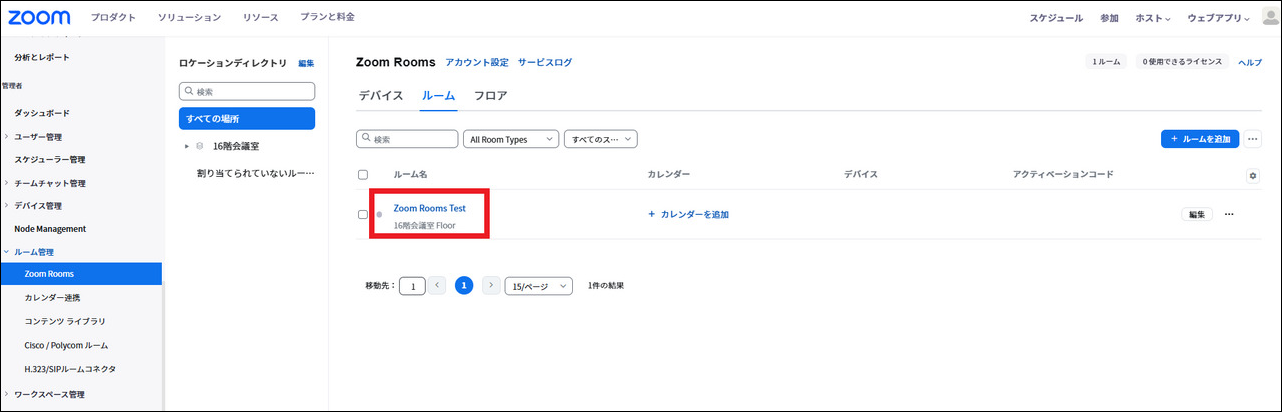This screenshot has width=1282, height=412.
Task: Click status dot beside Zoom Rooms Test
Action: pos(379,214)
